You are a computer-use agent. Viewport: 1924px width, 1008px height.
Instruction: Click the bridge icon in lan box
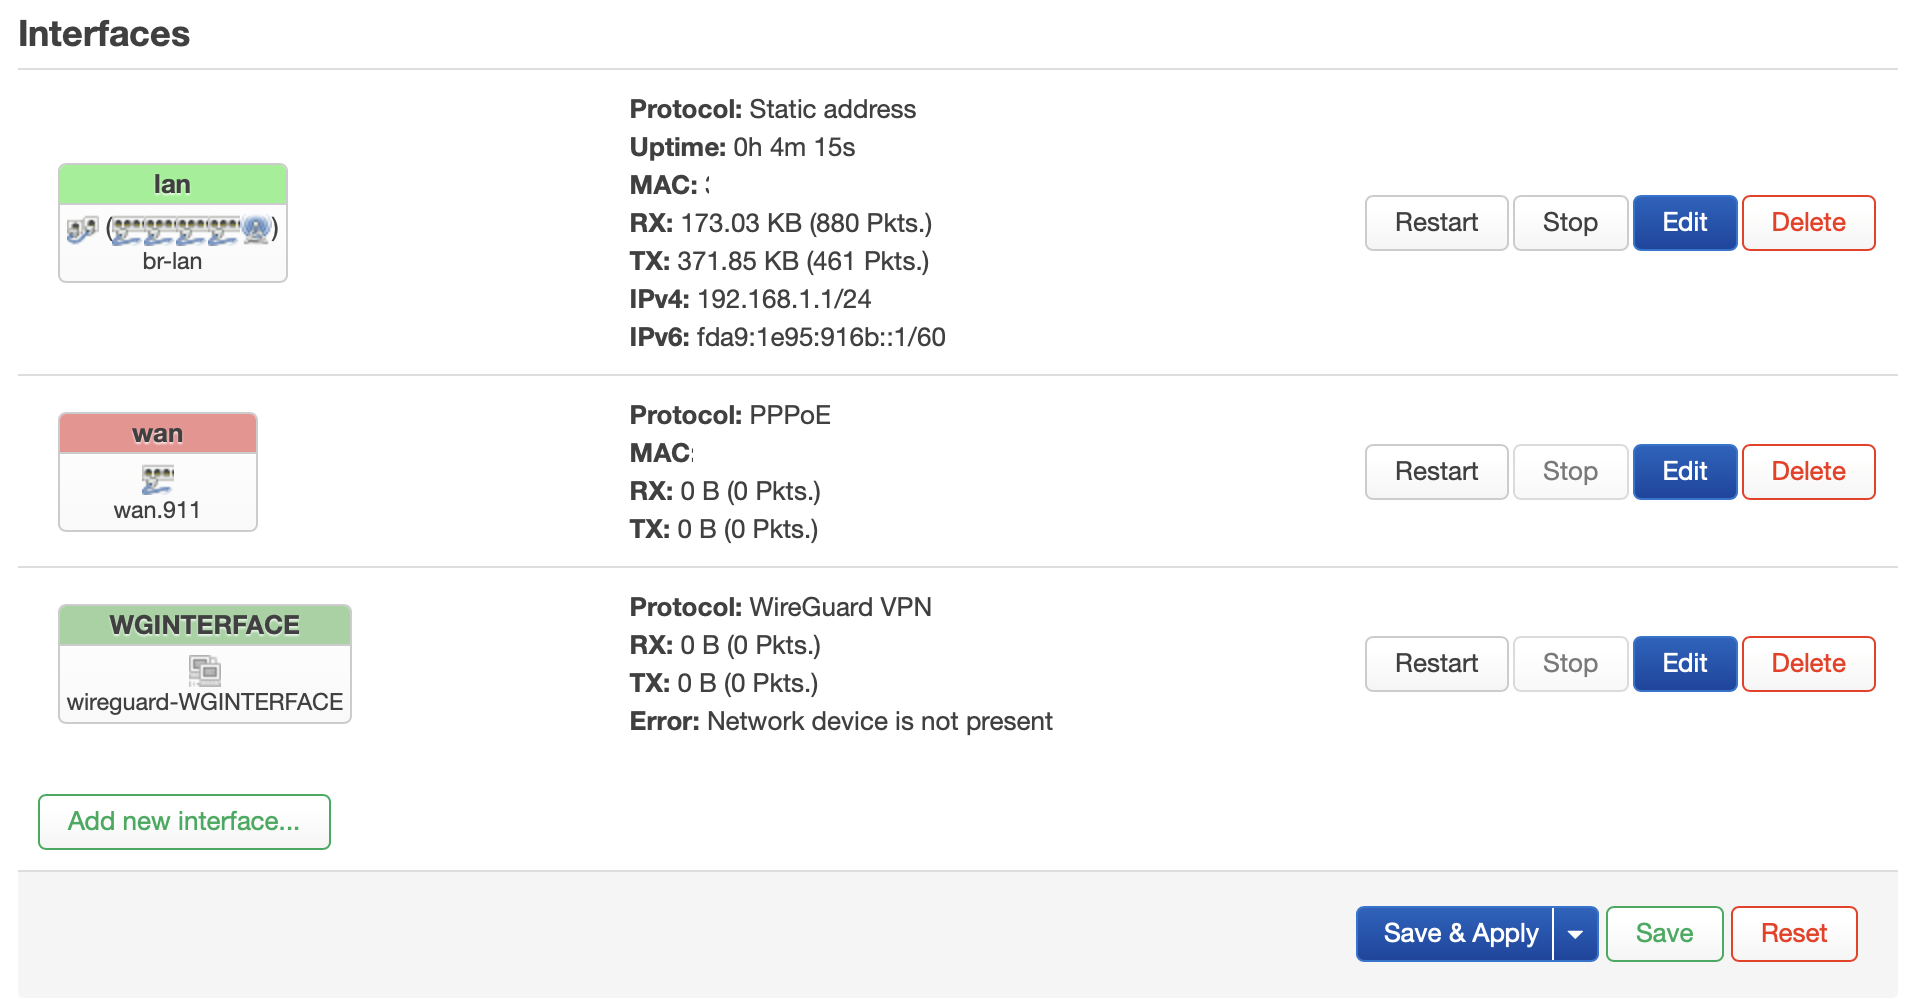point(82,229)
